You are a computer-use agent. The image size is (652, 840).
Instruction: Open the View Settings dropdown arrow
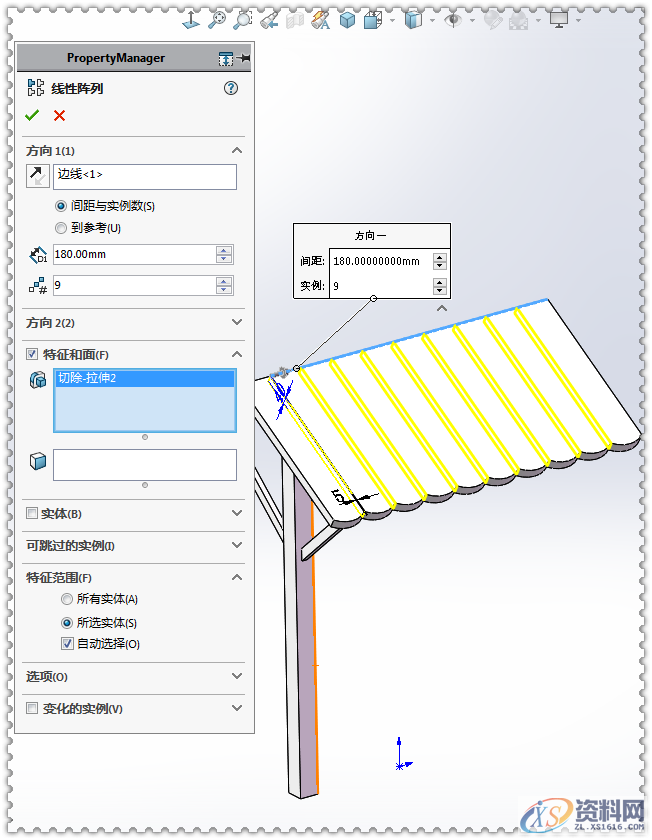click(579, 20)
